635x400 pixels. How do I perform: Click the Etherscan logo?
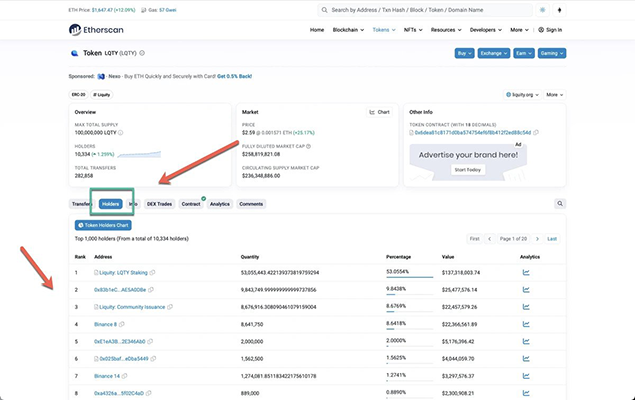click(96, 30)
